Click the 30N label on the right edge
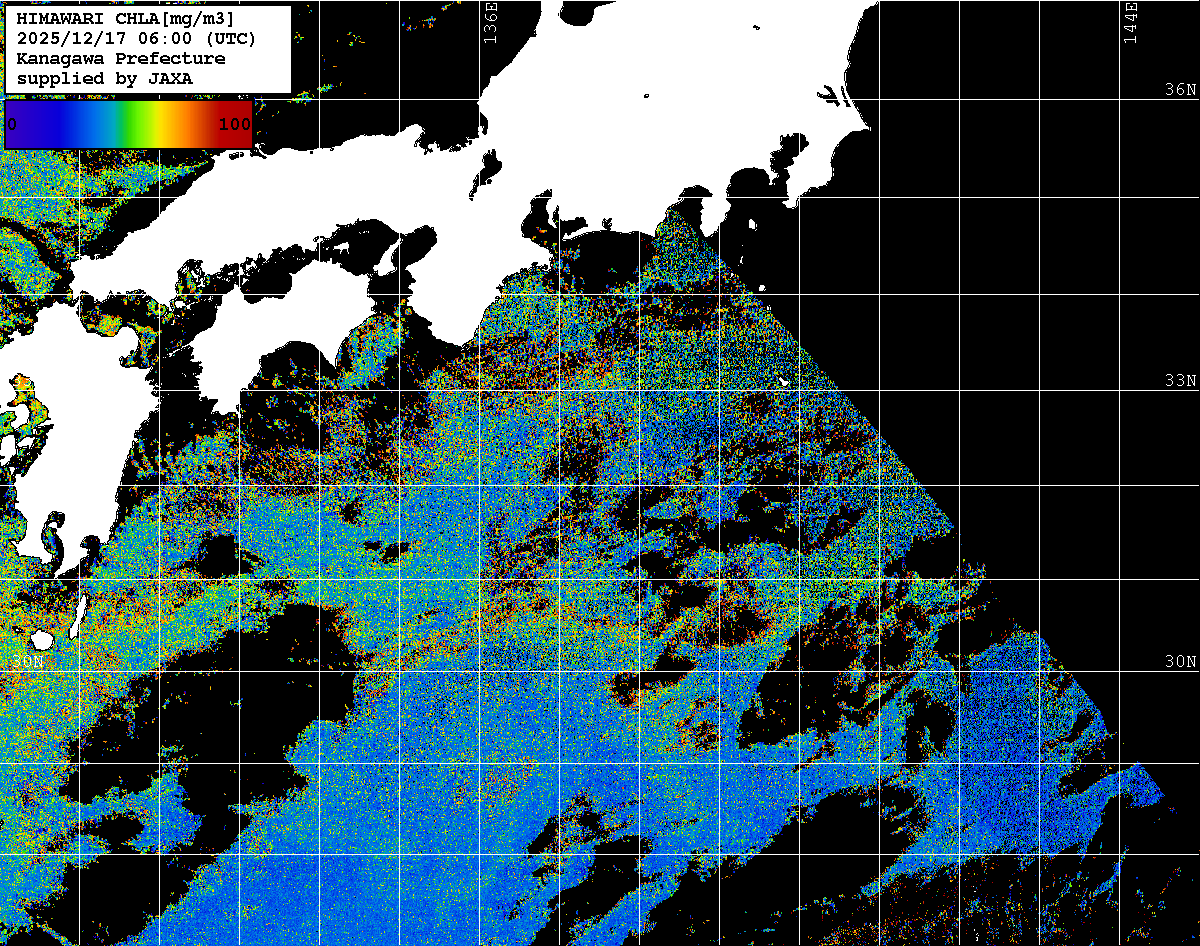 tap(1180, 662)
